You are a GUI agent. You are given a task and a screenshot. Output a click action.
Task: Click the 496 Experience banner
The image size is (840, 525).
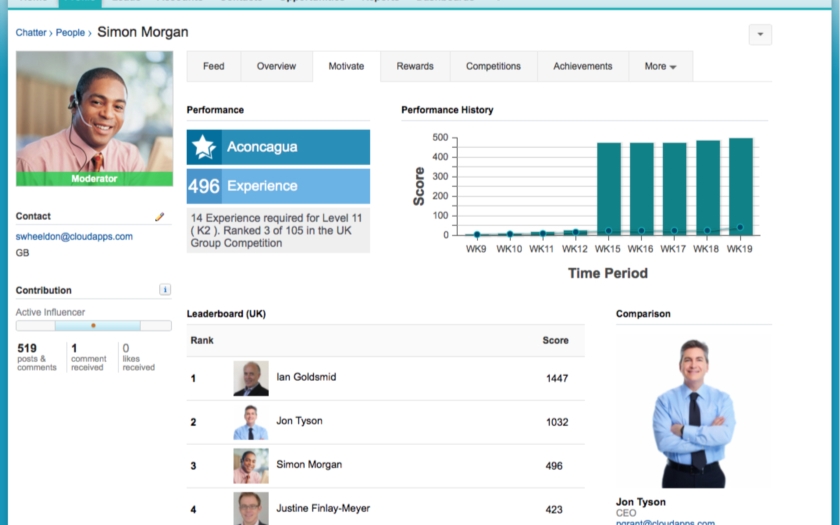(278, 186)
